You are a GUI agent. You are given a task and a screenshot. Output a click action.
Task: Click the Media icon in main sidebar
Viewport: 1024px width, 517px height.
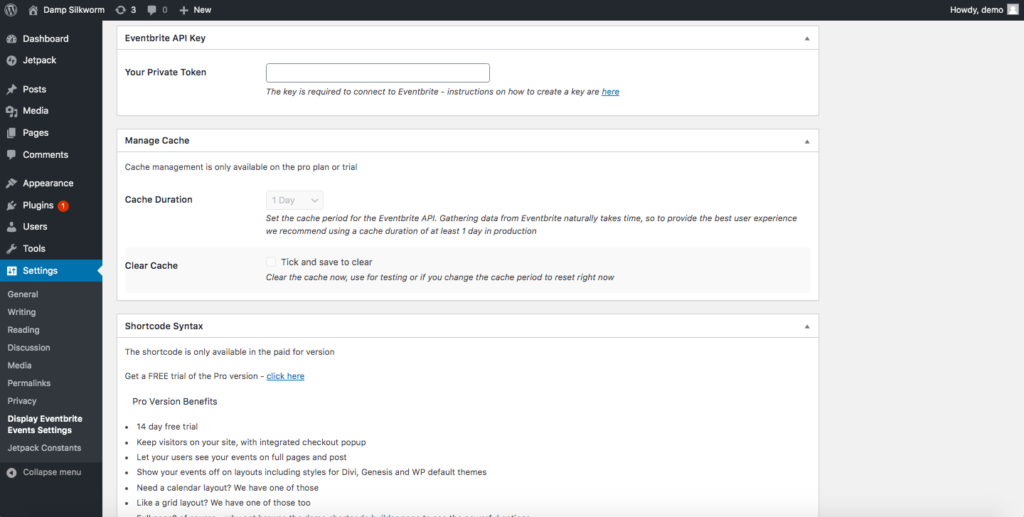click(11, 111)
